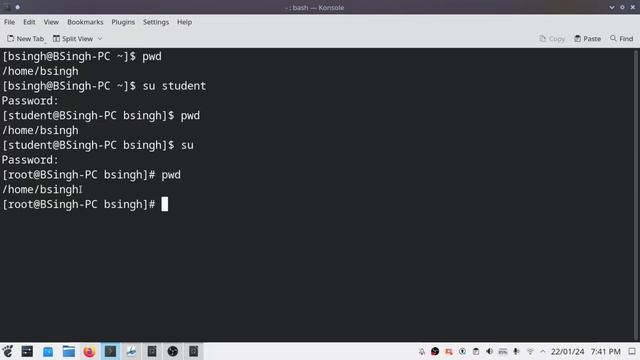
Task: Click the first 'Password:' line
Action: [30, 101]
